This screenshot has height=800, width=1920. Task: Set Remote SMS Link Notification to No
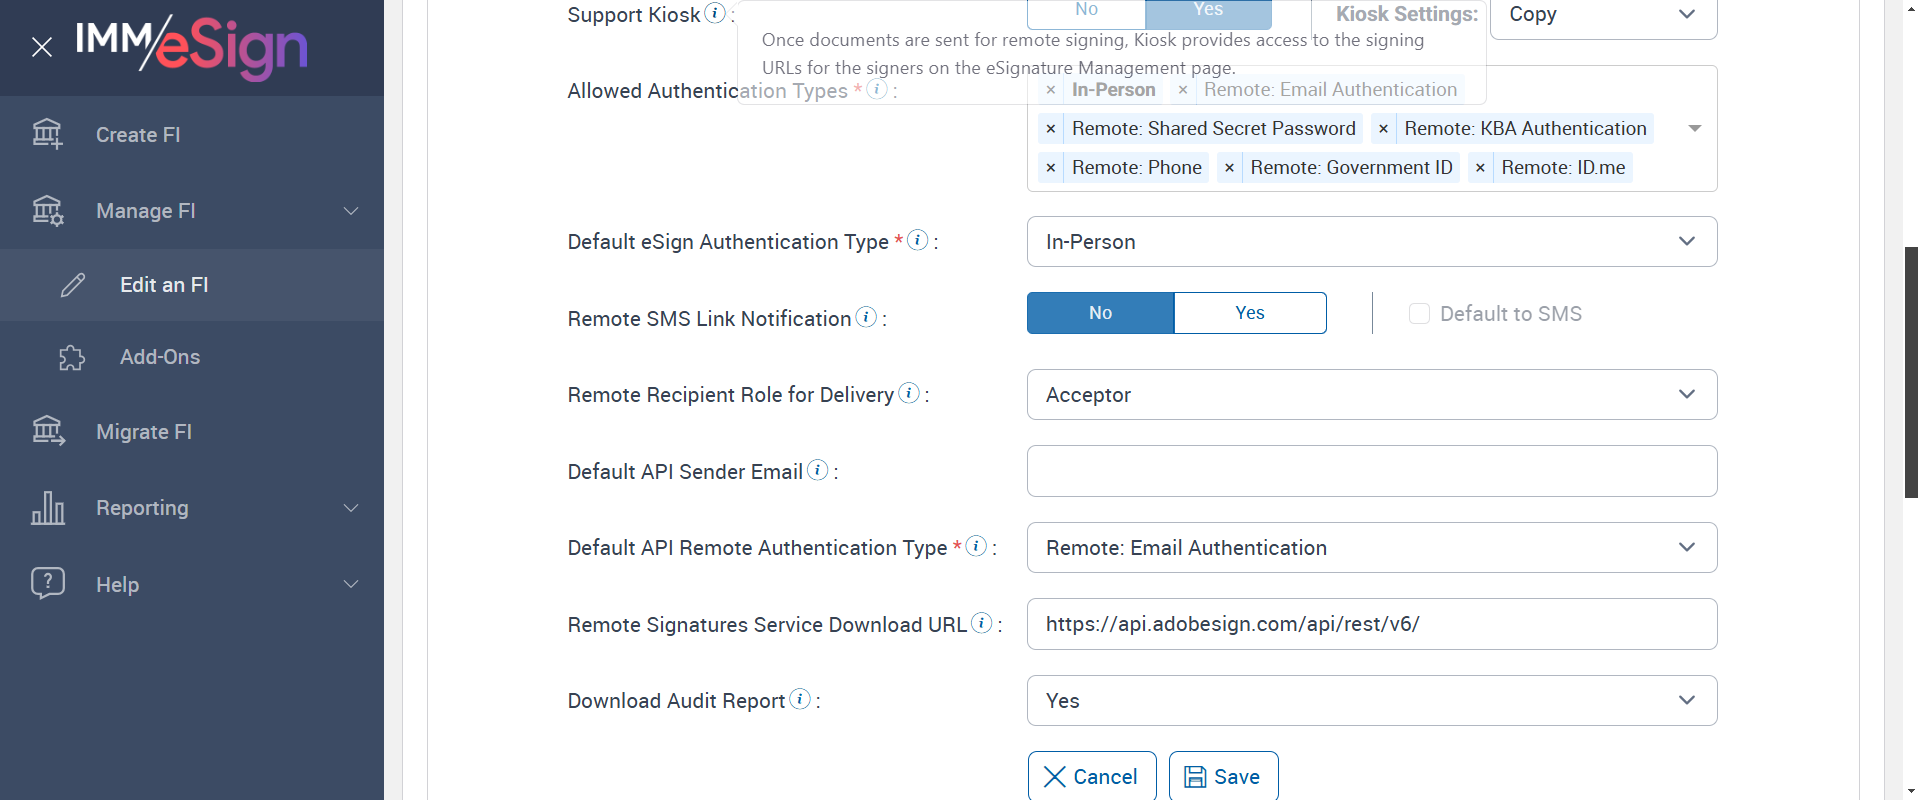pyautogui.click(x=1100, y=313)
